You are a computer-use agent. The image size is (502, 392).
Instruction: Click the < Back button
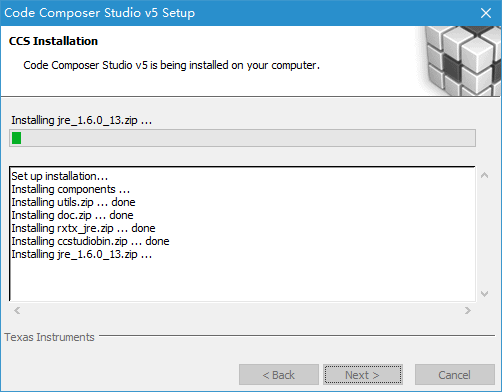click(279, 375)
